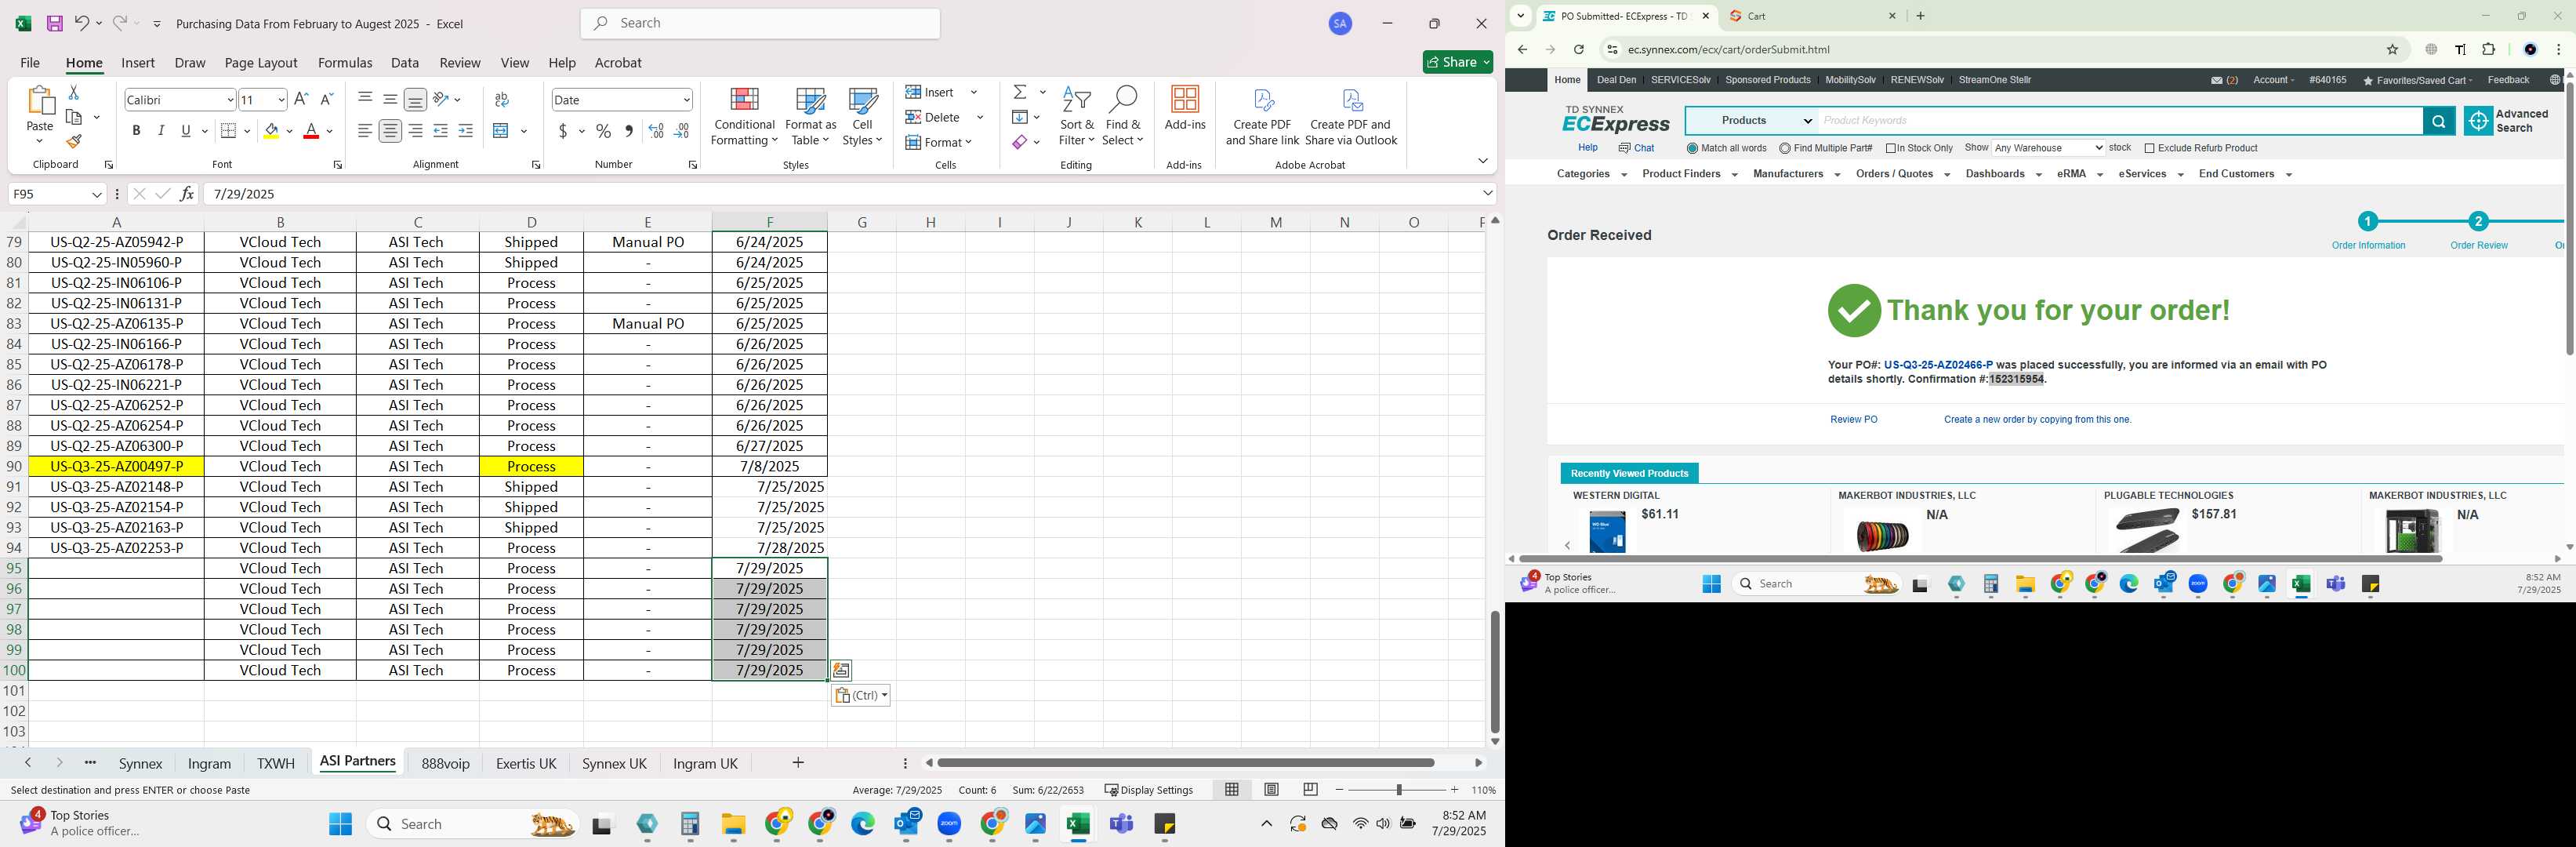This screenshot has width=2576, height=847.
Task: Expand Paste Options (Ctrl) dropdown
Action: 860,696
